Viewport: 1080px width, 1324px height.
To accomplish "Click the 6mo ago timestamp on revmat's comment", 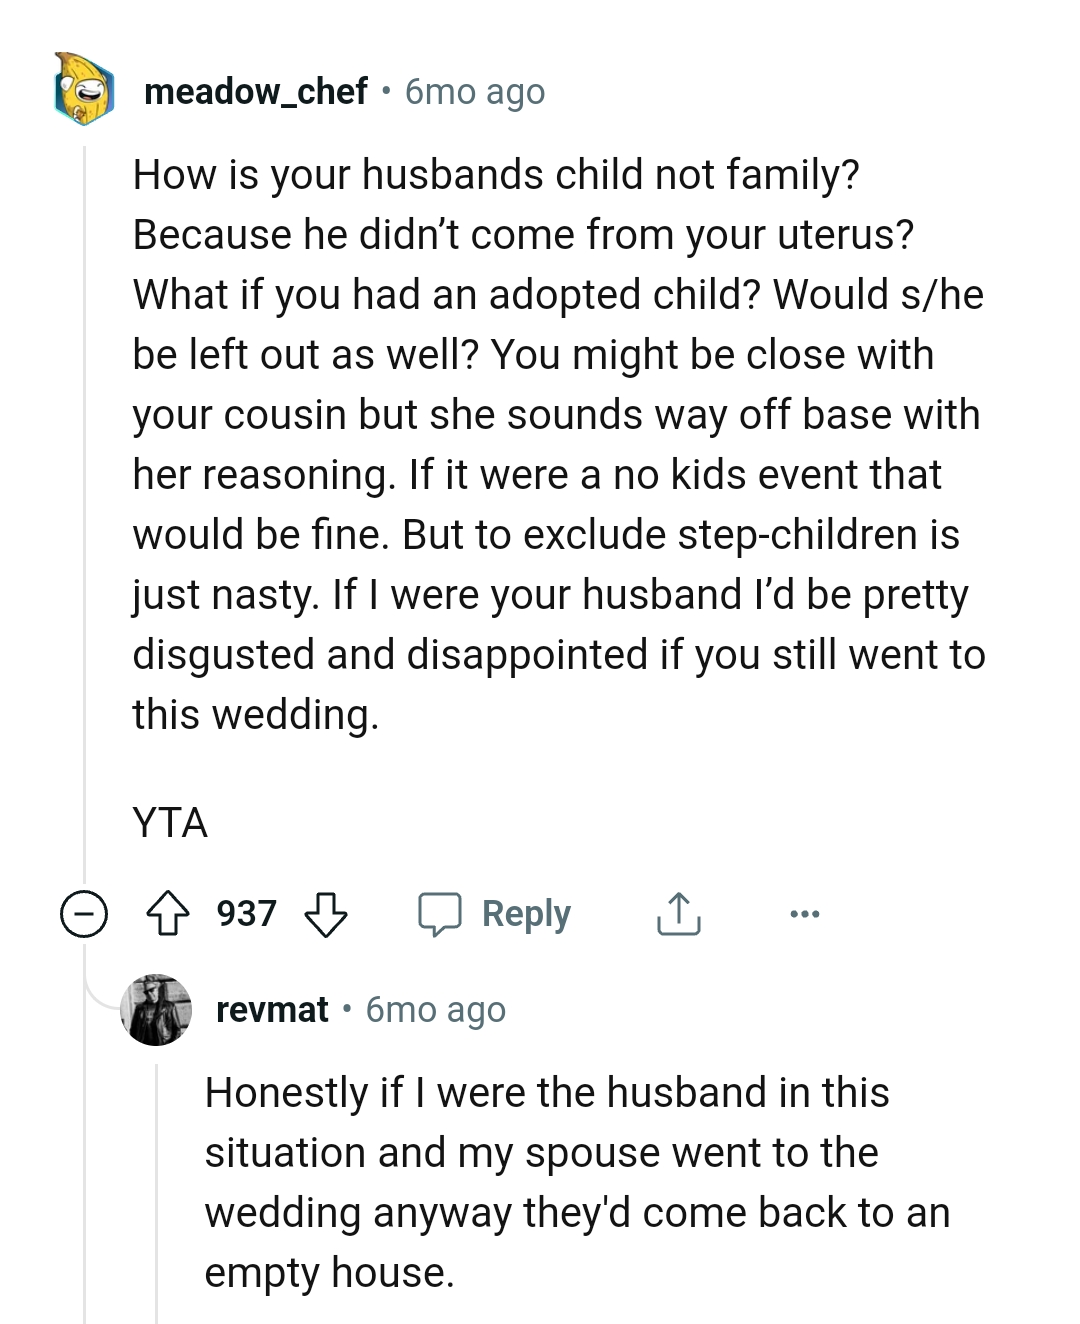I will tap(435, 1010).
